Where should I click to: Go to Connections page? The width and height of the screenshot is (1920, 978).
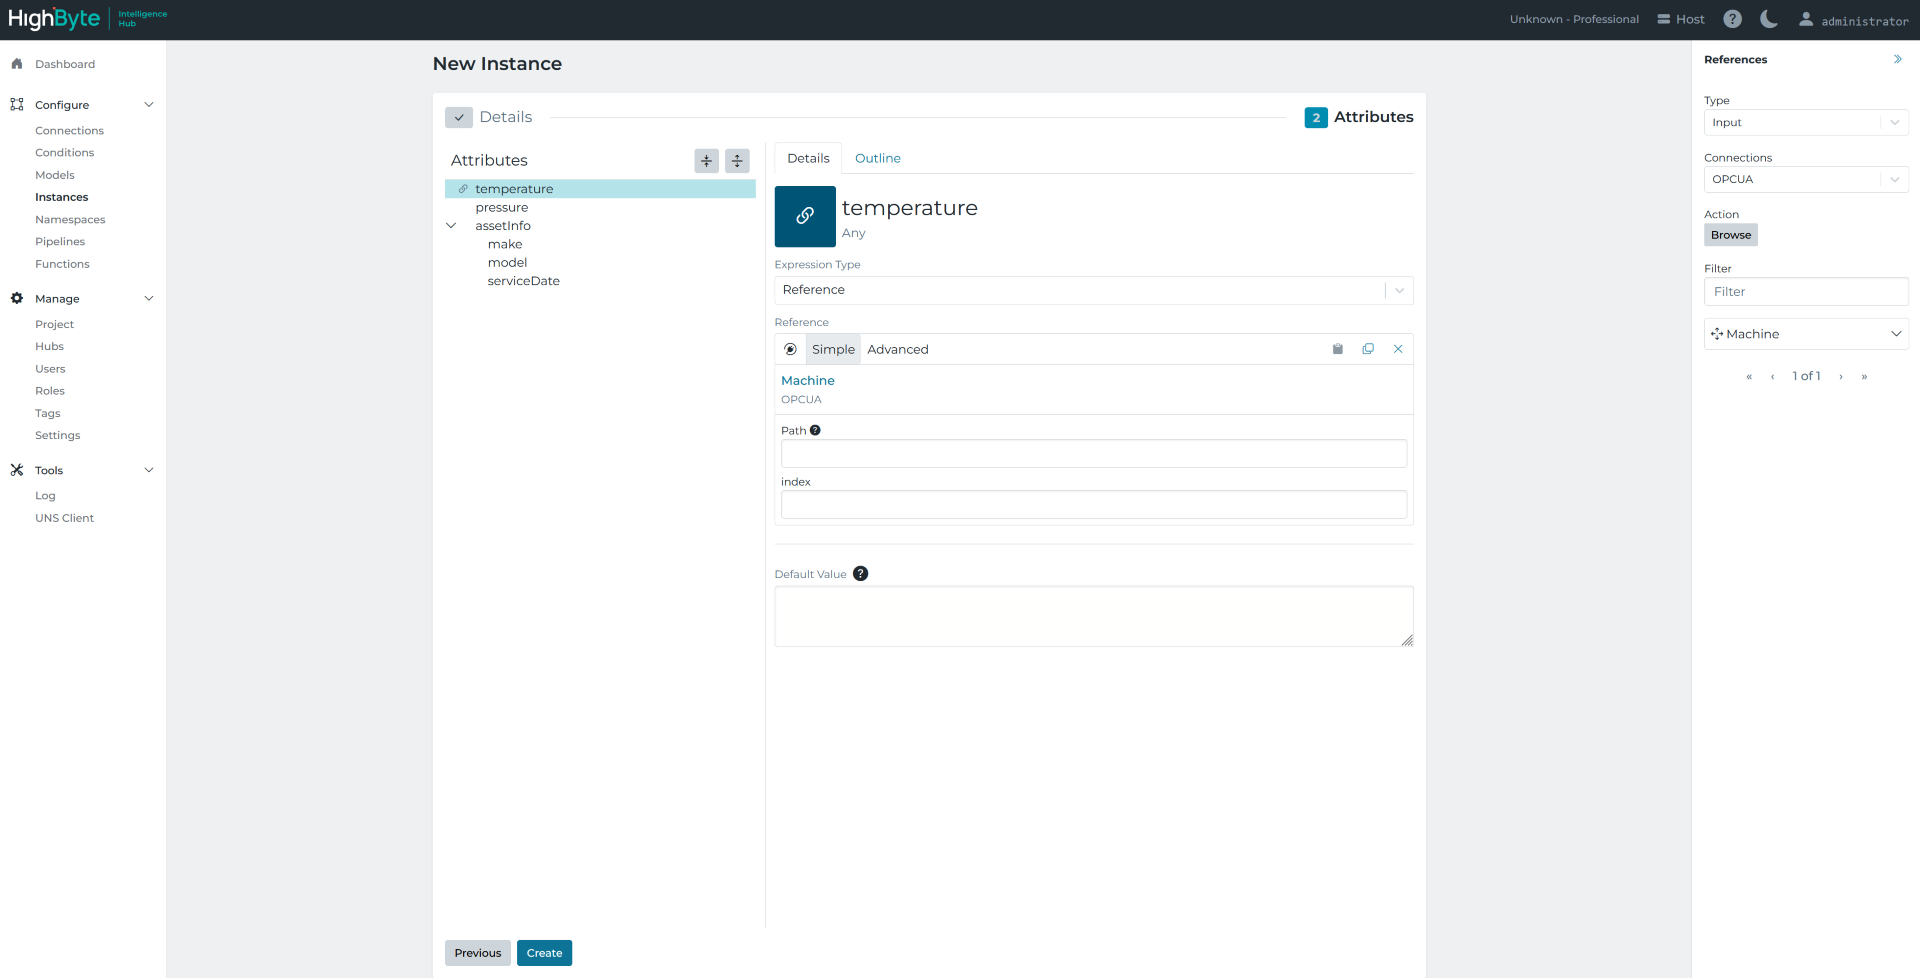click(x=69, y=131)
